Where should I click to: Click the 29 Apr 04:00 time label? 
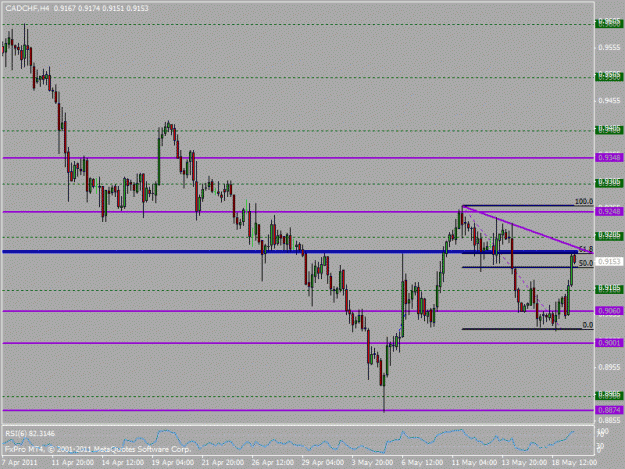click(323, 462)
